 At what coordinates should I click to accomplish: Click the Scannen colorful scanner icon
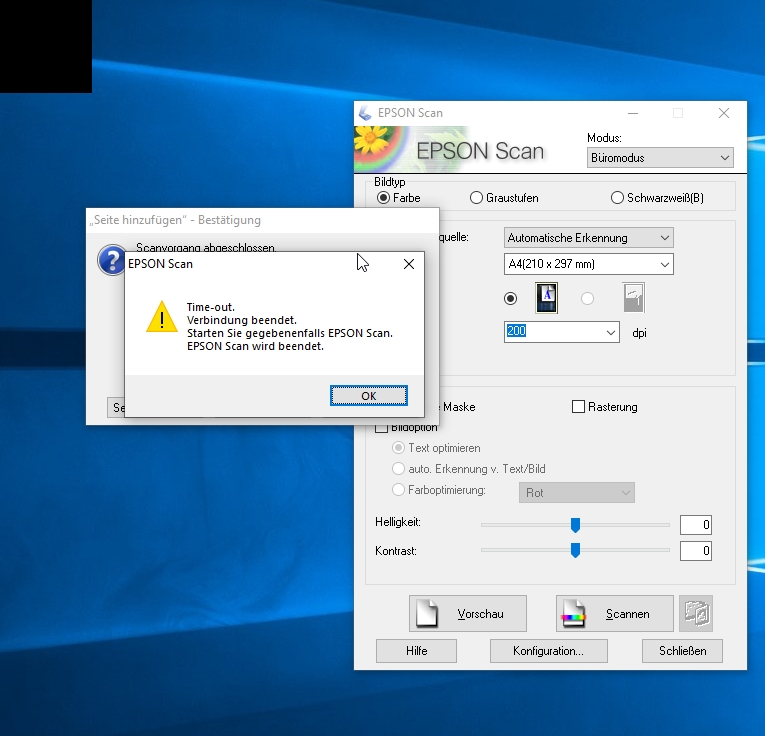point(573,614)
